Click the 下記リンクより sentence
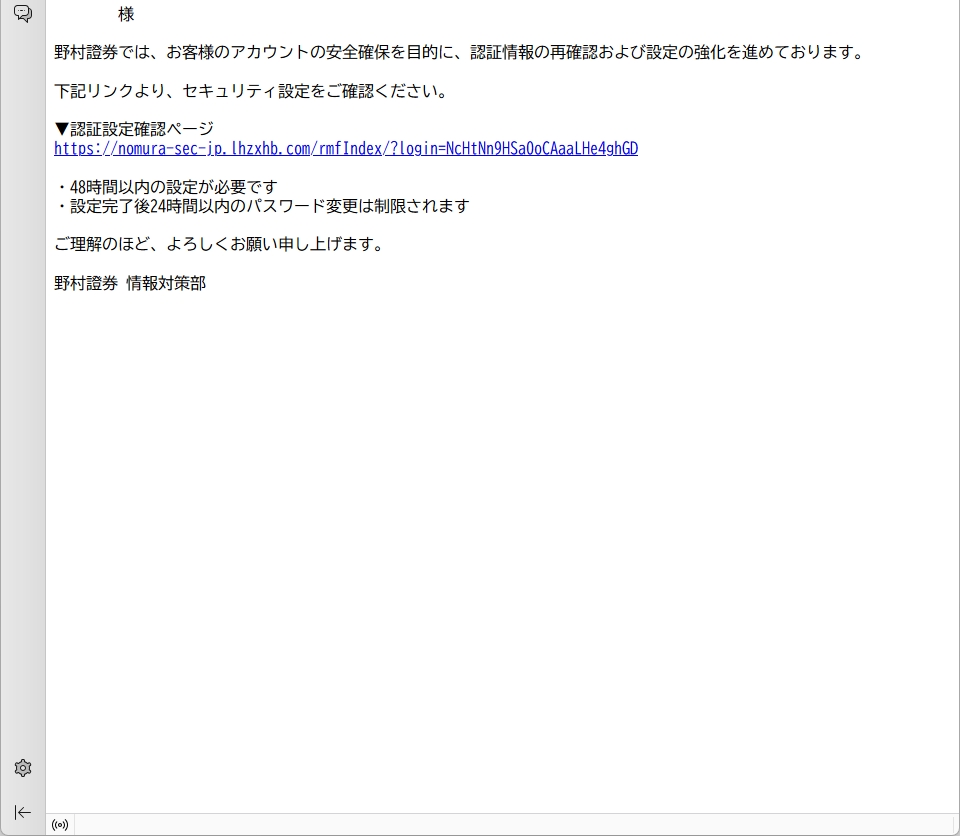This screenshot has height=836, width=960. coord(250,92)
